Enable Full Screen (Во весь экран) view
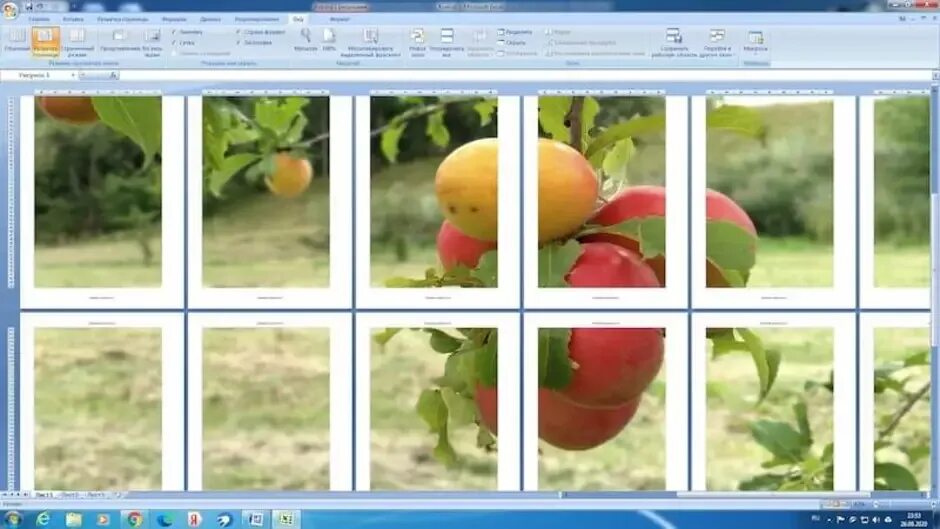 point(152,41)
